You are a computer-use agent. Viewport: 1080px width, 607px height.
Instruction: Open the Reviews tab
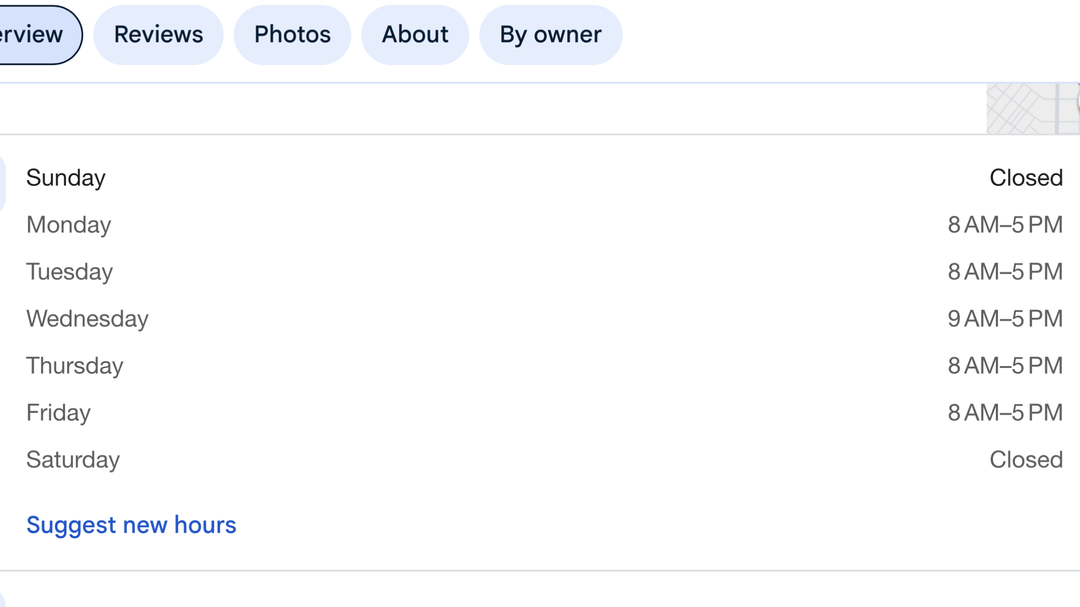[x=158, y=35]
